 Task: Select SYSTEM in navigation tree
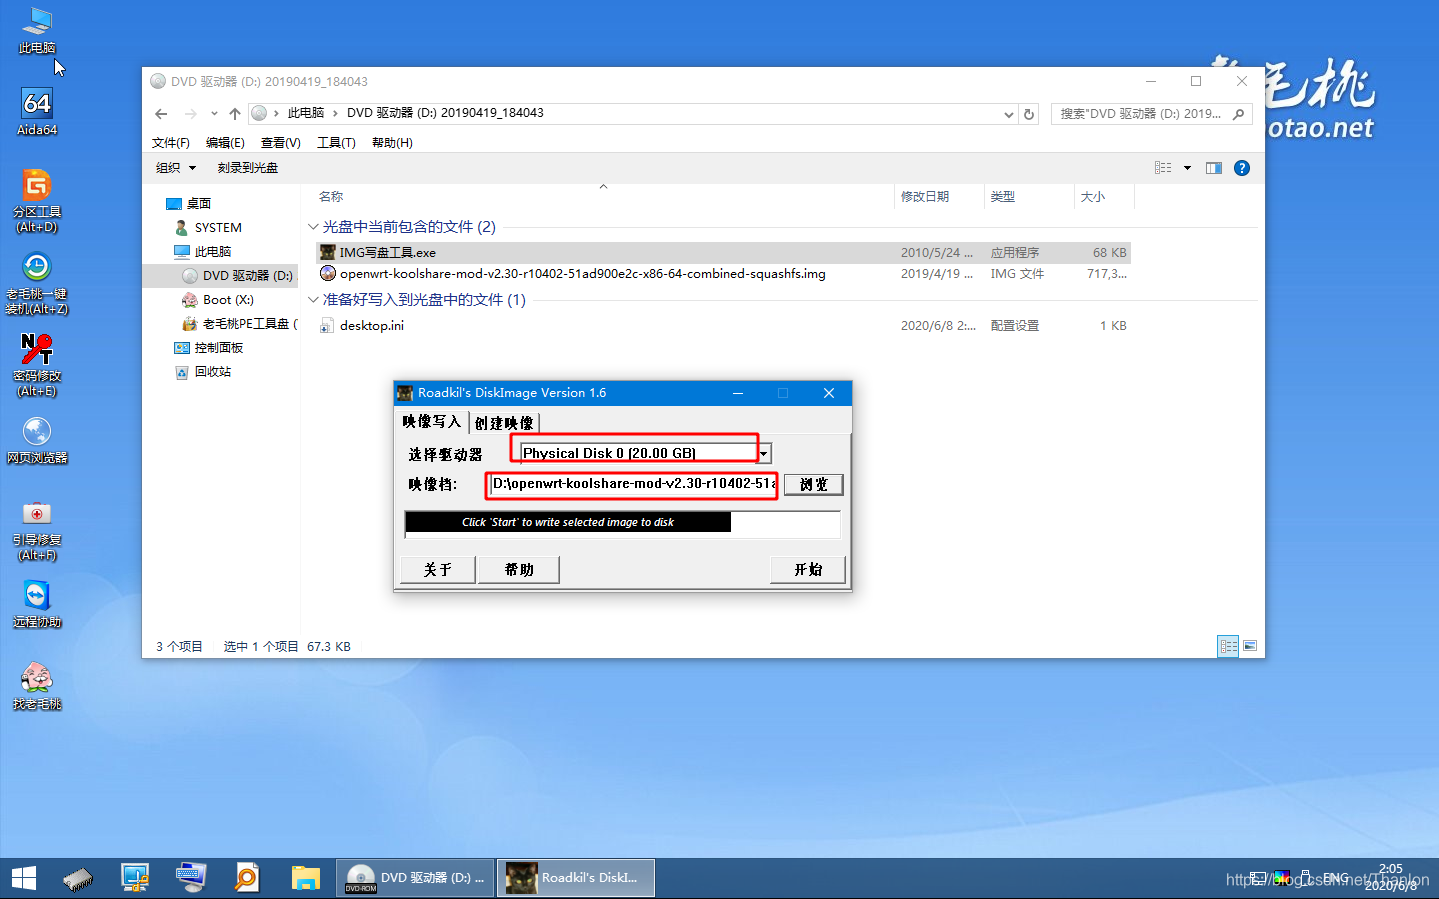pyautogui.click(x=218, y=227)
